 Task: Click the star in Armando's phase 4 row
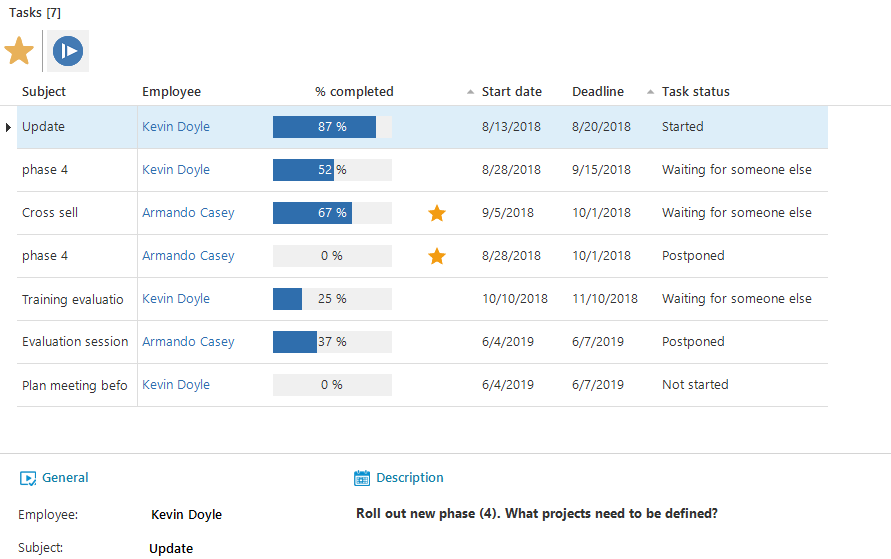(x=437, y=256)
